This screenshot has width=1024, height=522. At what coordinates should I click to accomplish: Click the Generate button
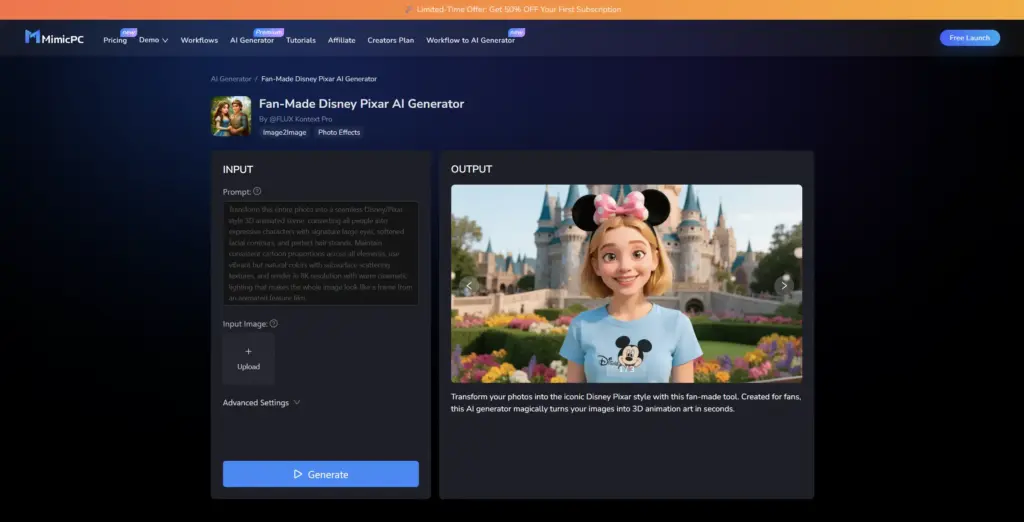tap(321, 474)
